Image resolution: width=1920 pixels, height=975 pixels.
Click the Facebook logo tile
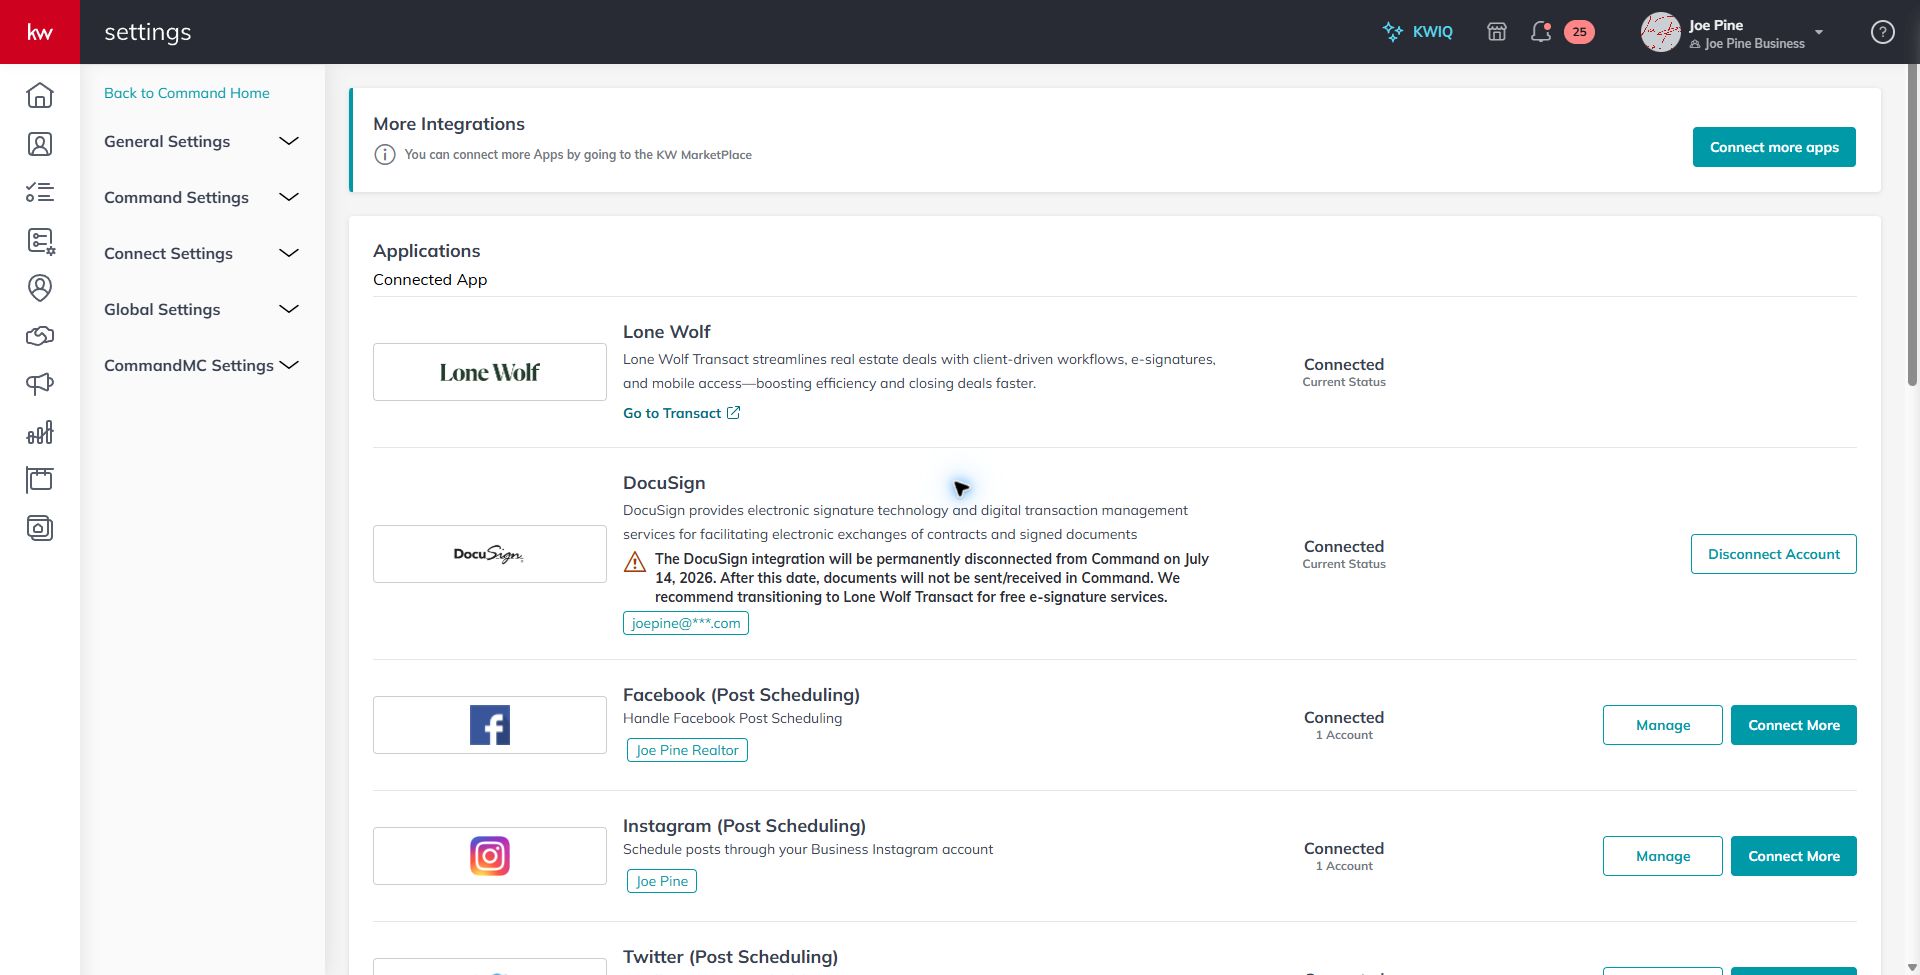[490, 725]
